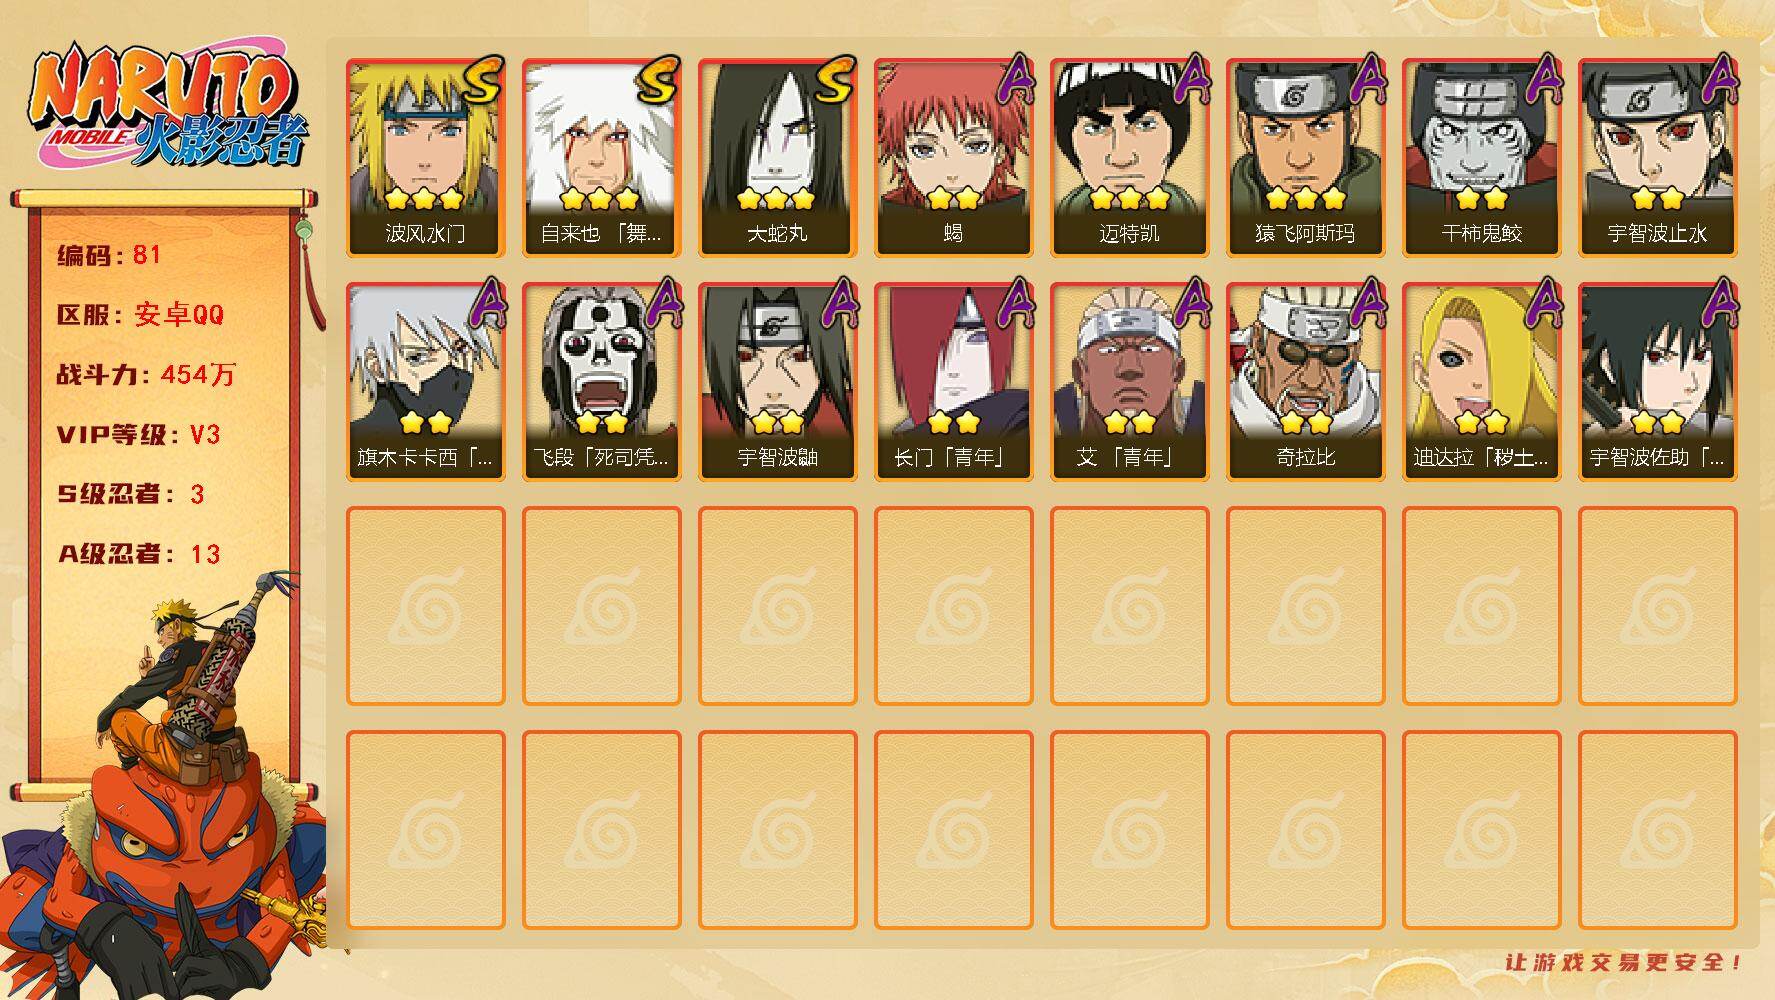This screenshot has width=1775, height=1000.
Task: Select the 迈特凯 ninja card
Action: [1130, 157]
